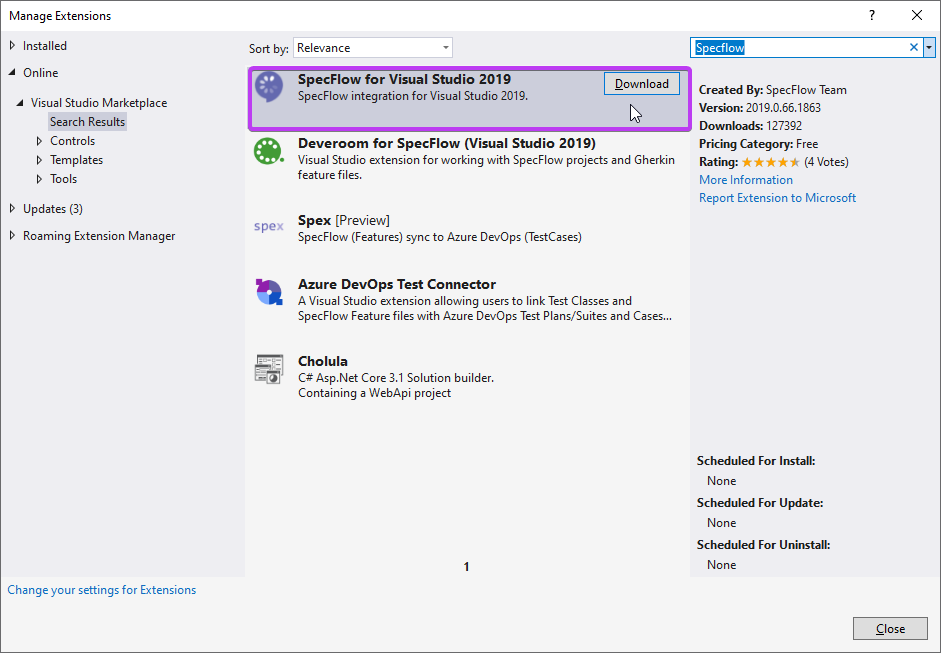Select Azure DevOps Test Connector title
This screenshot has height=653, width=941.
397,284
